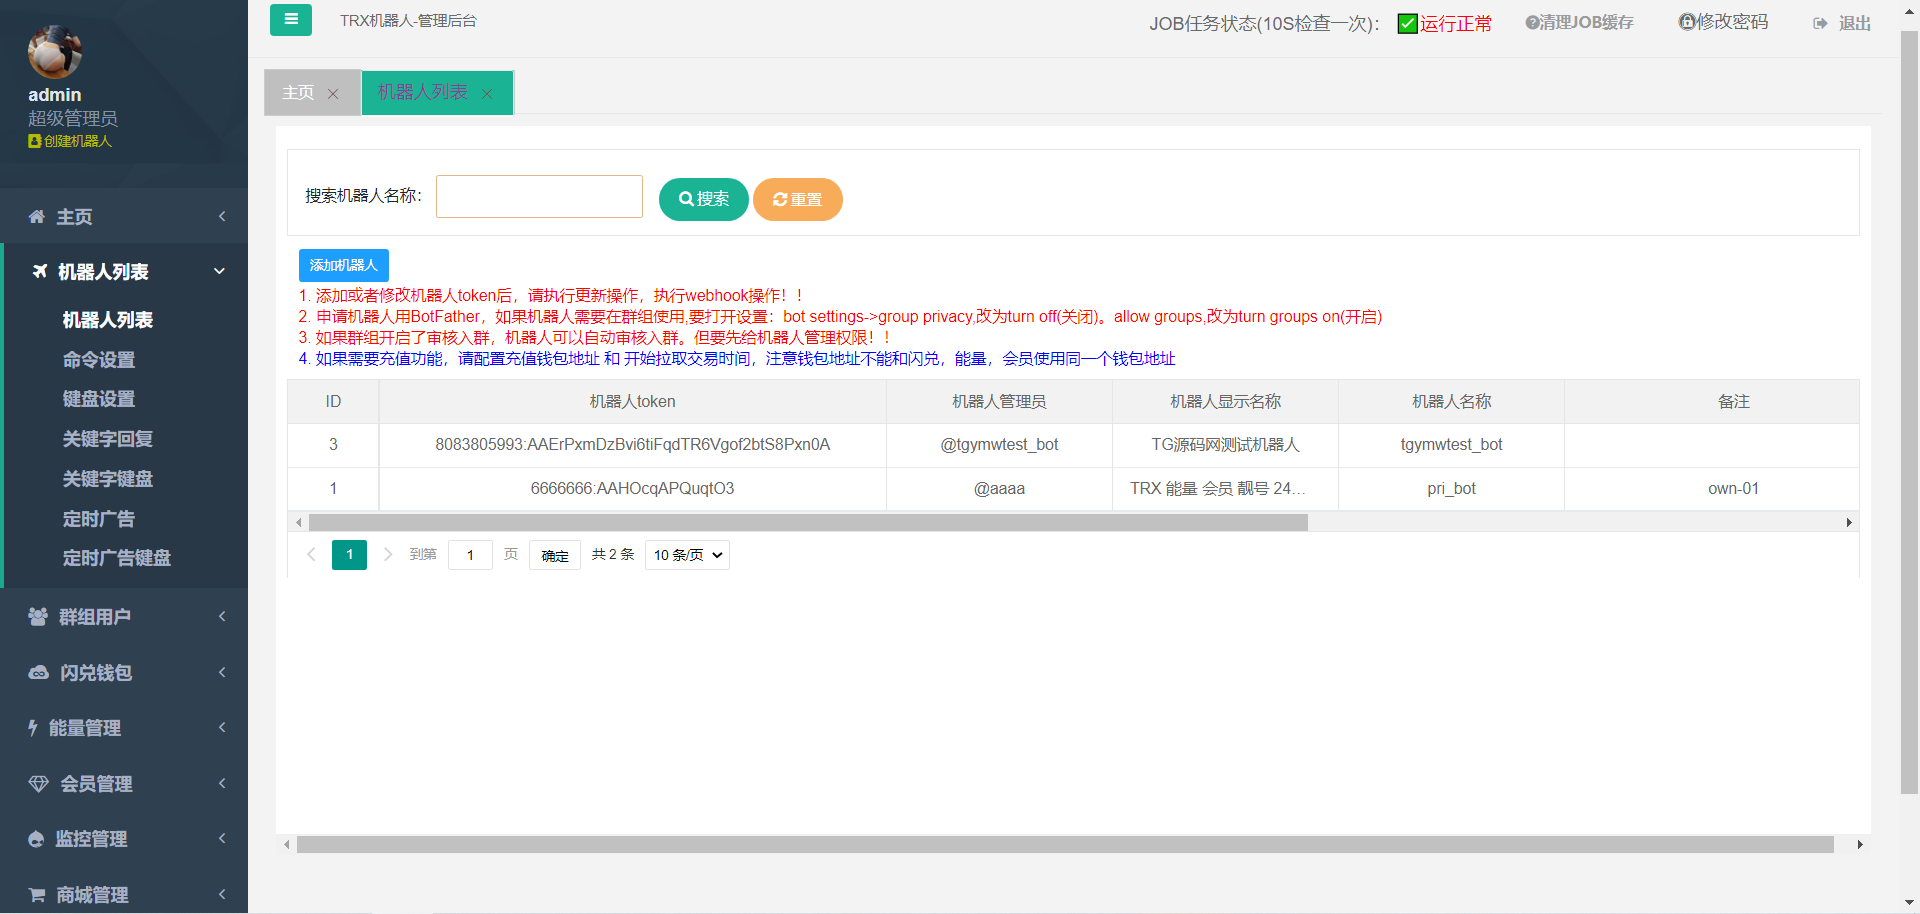Click the orange 重置 button

[797, 199]
